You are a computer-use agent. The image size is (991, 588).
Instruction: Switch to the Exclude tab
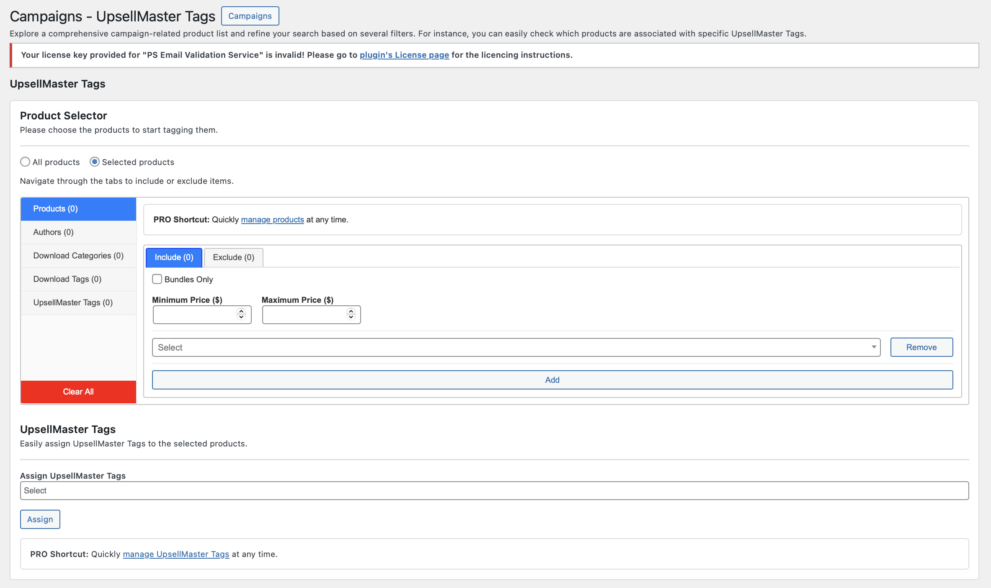(232, 257)
